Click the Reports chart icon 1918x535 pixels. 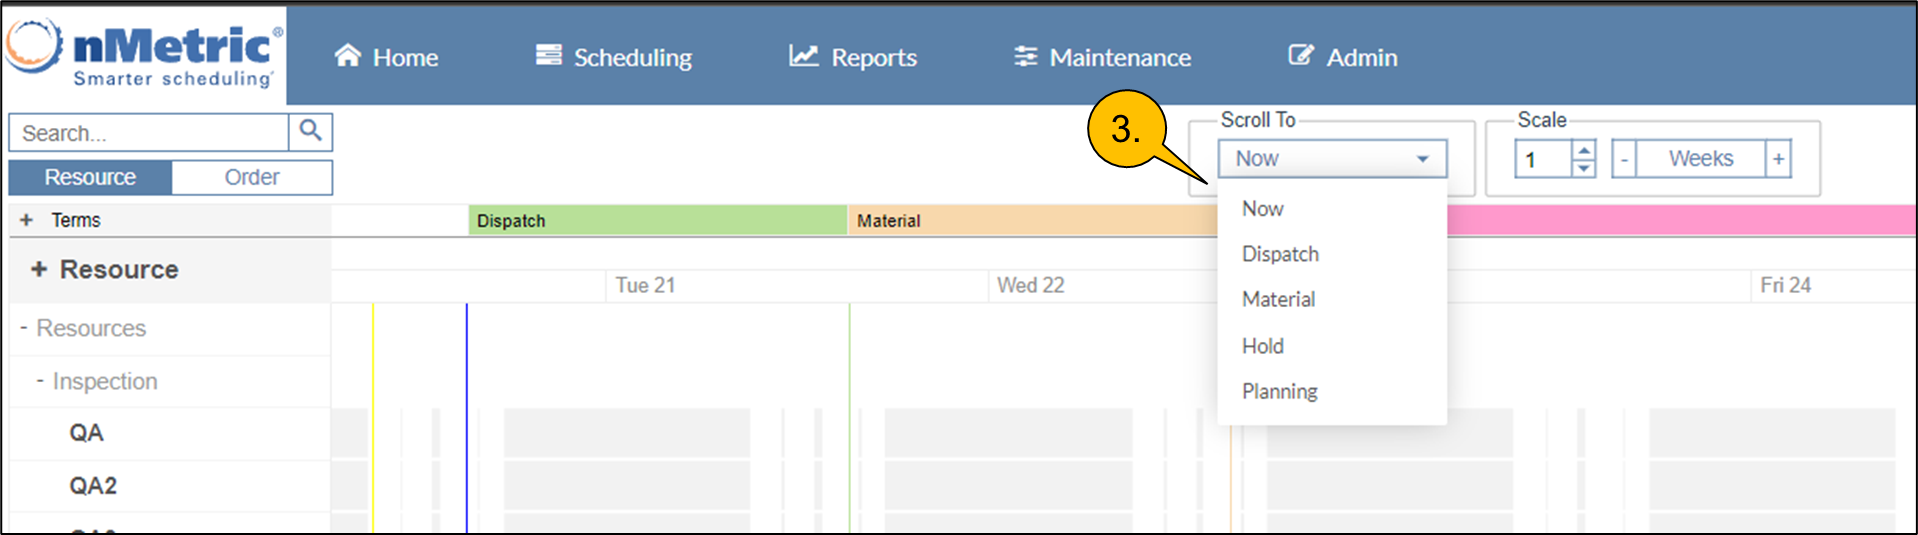[803, 56]
